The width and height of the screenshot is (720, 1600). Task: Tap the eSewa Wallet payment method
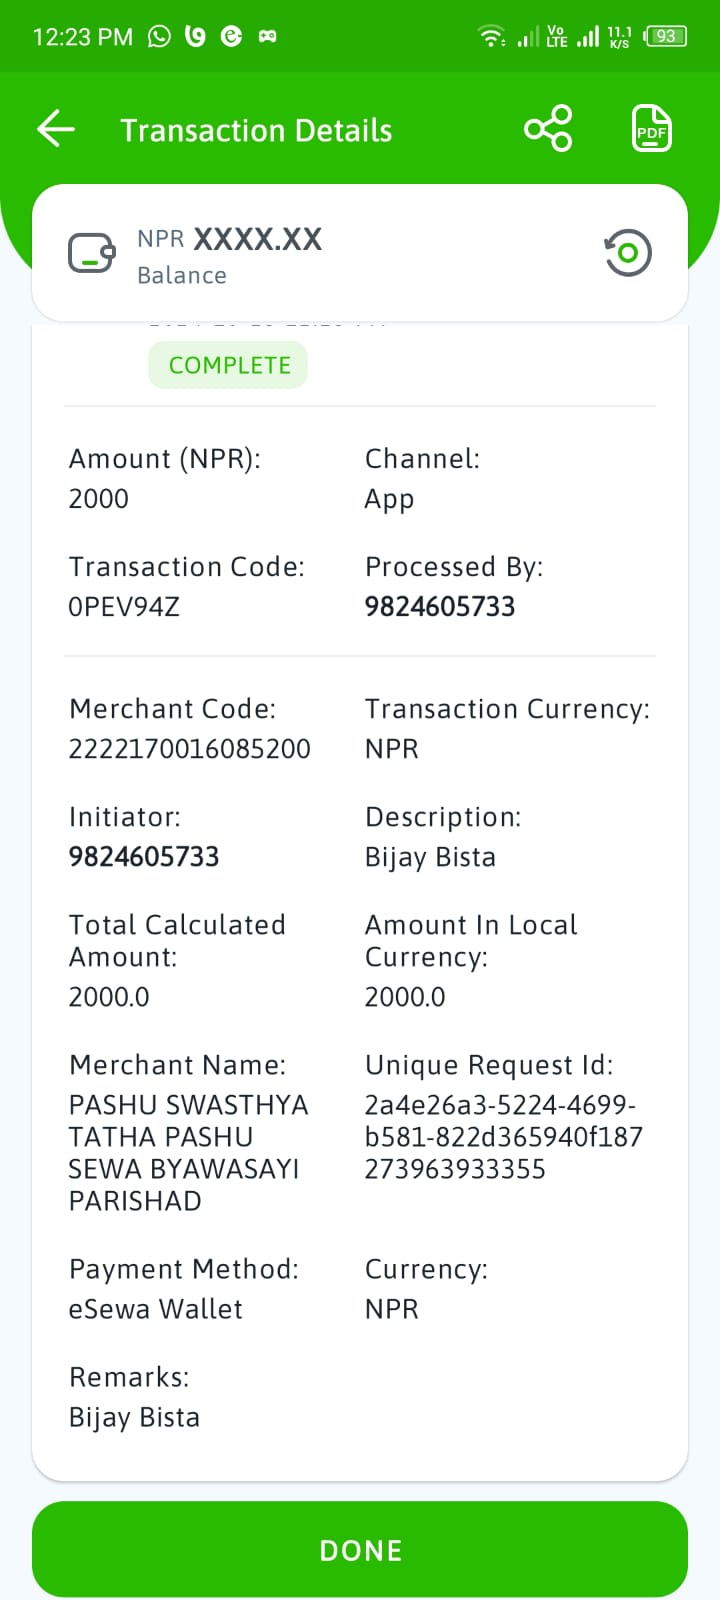[155, 1309]
